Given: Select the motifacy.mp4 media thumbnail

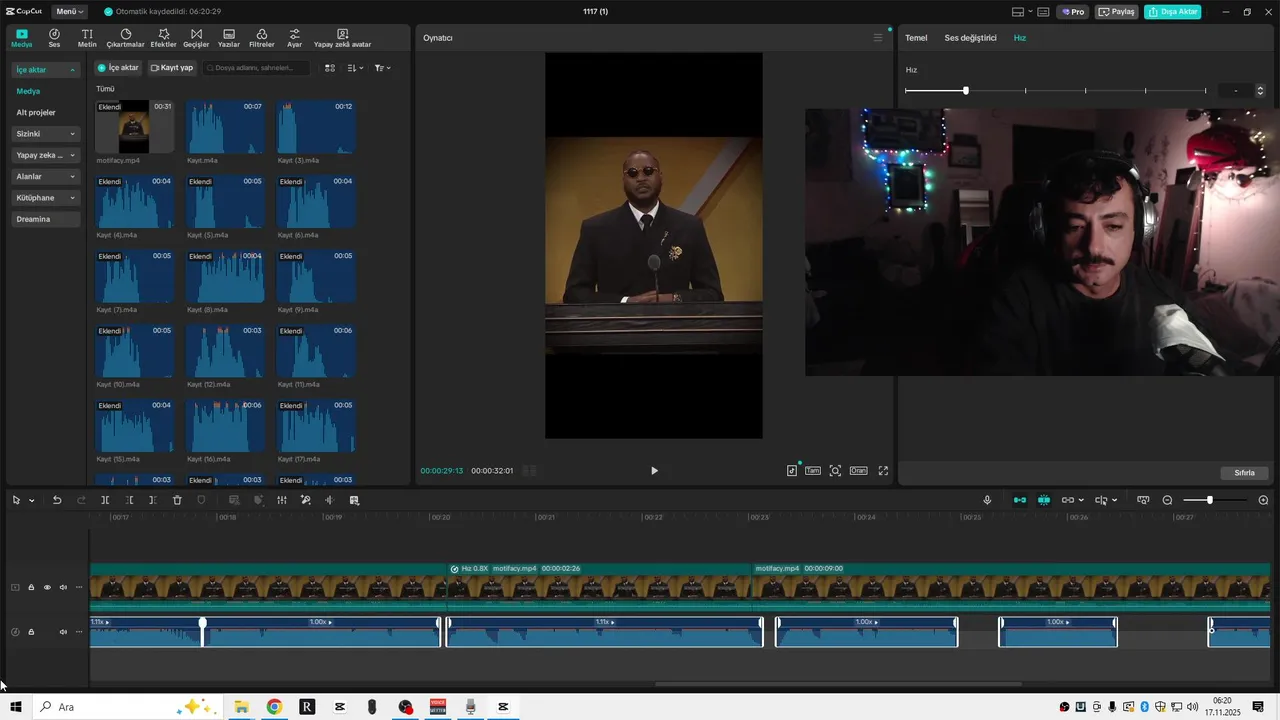Looking at the screenshot, I should pos(134,127).
